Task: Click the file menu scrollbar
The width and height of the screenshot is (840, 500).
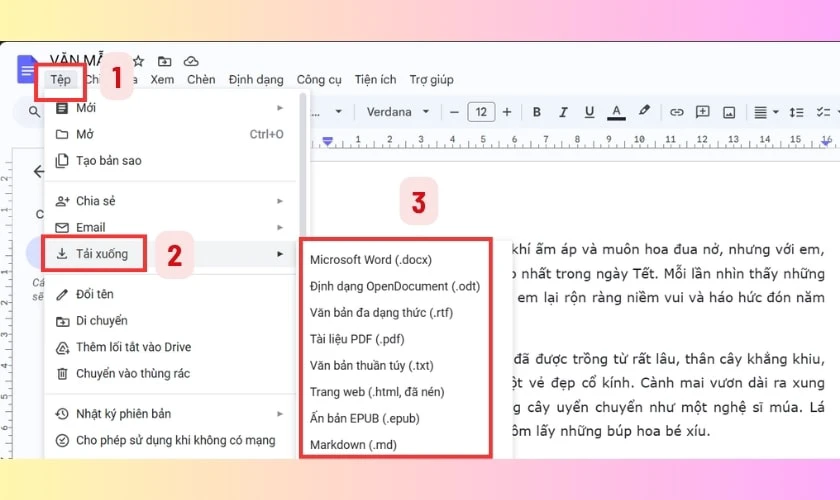Action: pos(303,166)
